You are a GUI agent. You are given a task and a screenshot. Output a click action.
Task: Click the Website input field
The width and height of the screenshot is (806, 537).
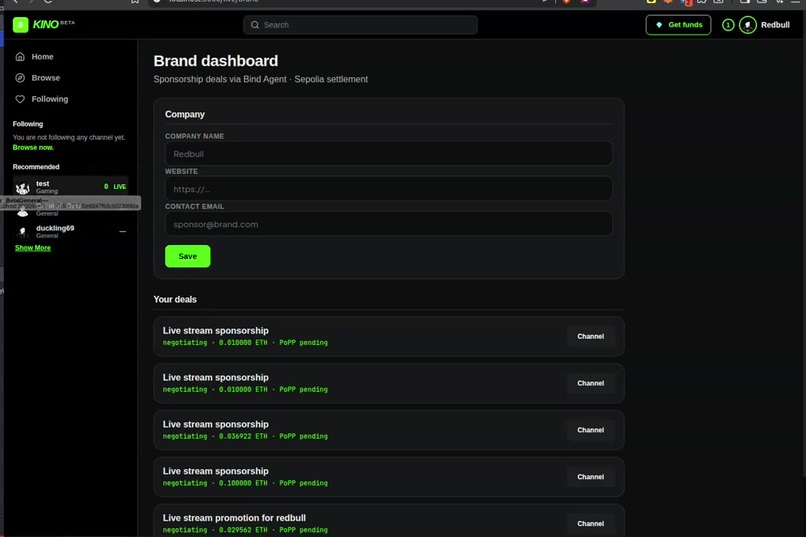click(389, 189)
